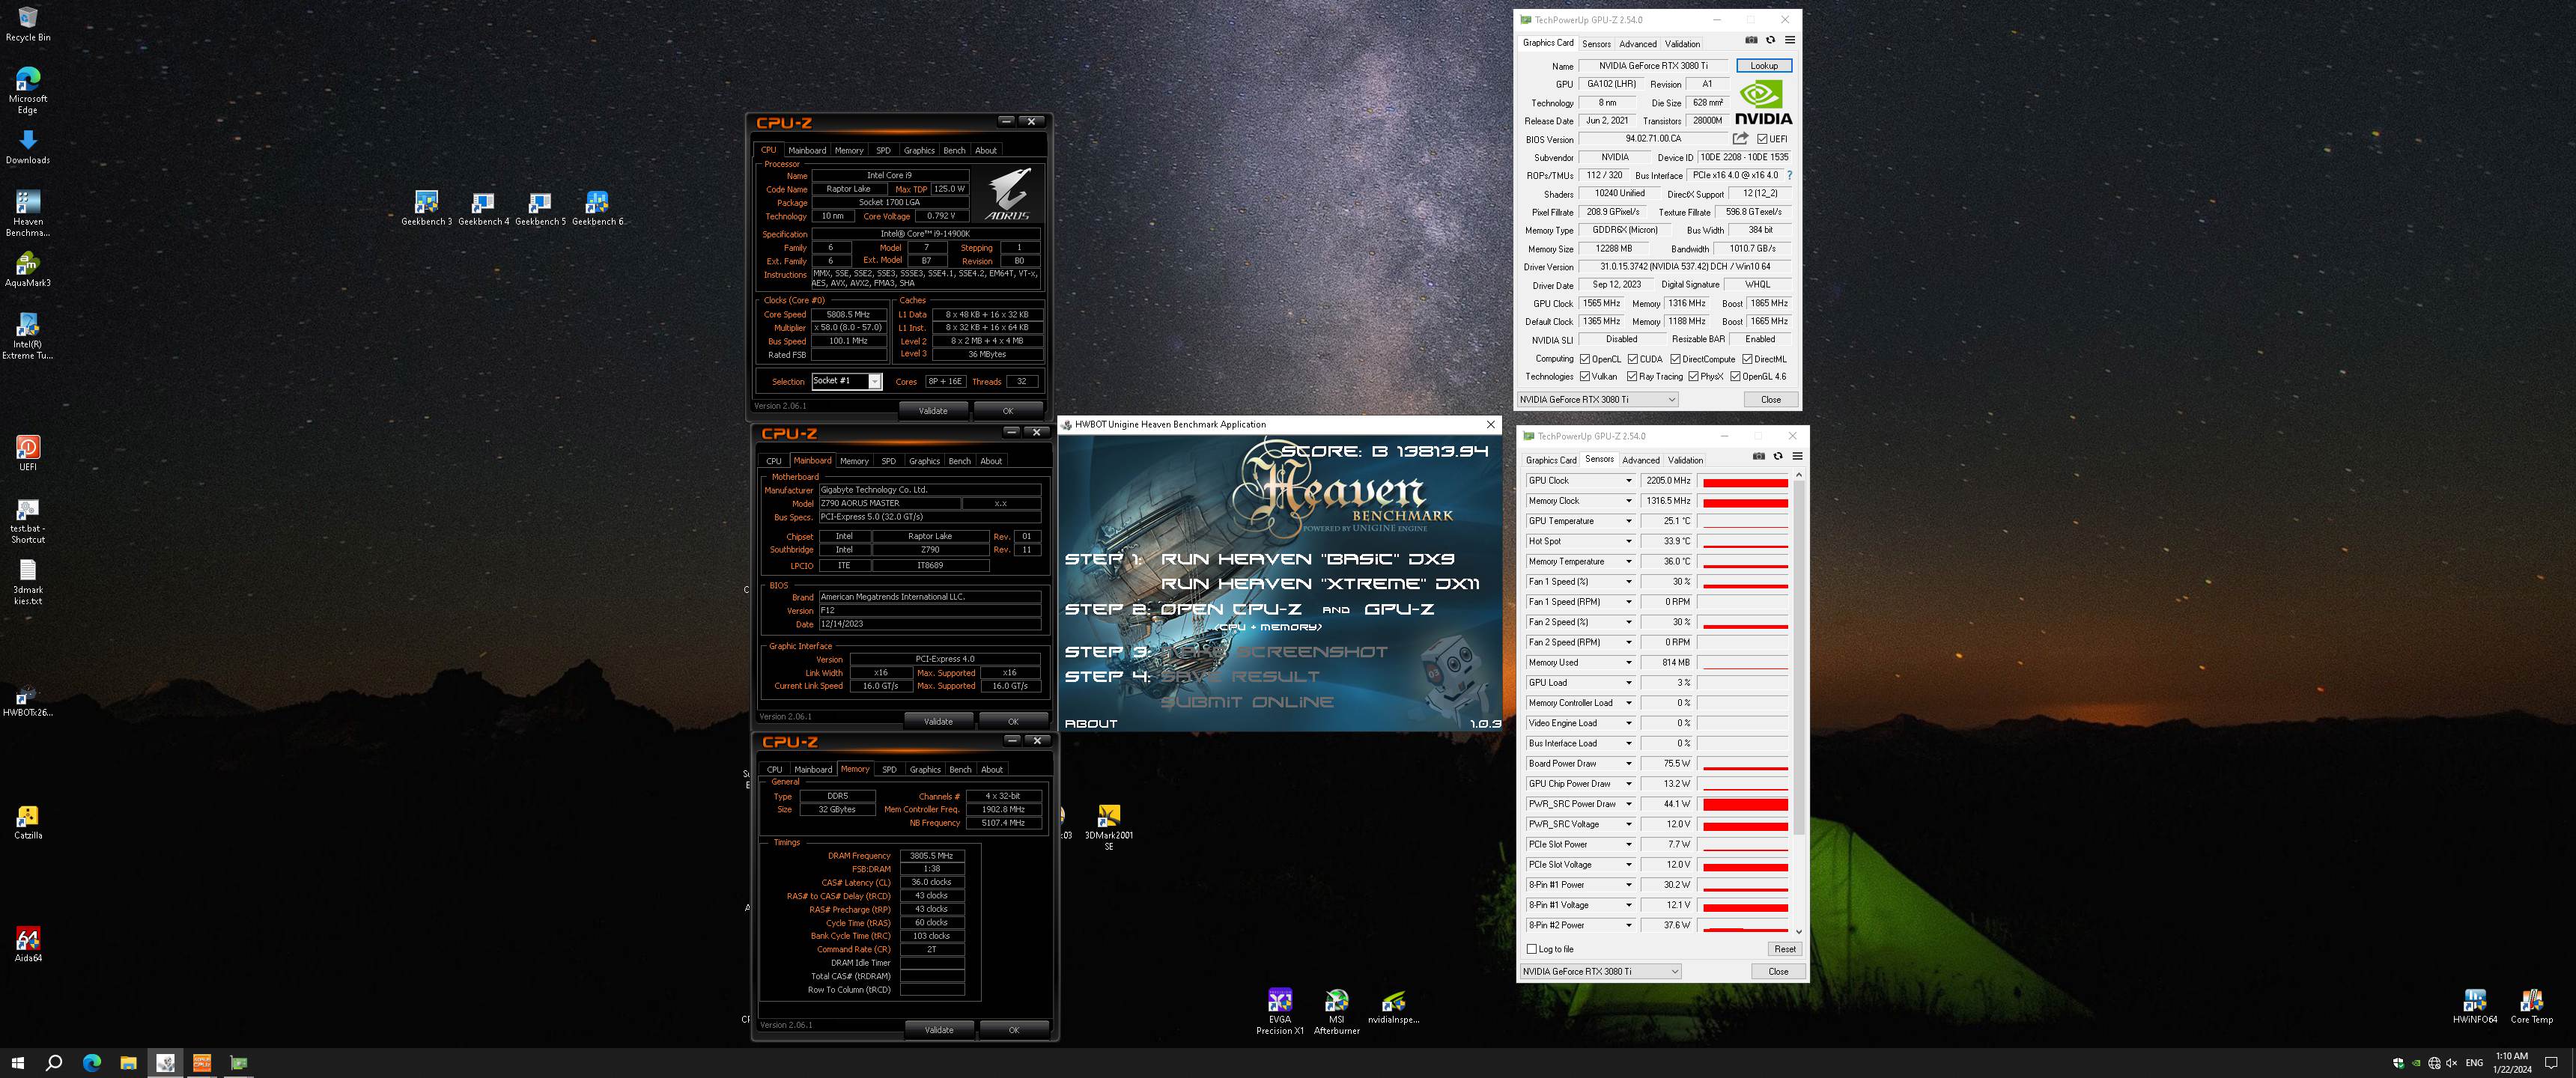Open the AquaMark3 desktop icon
This screenshot has height=1078, width=2576.
coord(28,270)
